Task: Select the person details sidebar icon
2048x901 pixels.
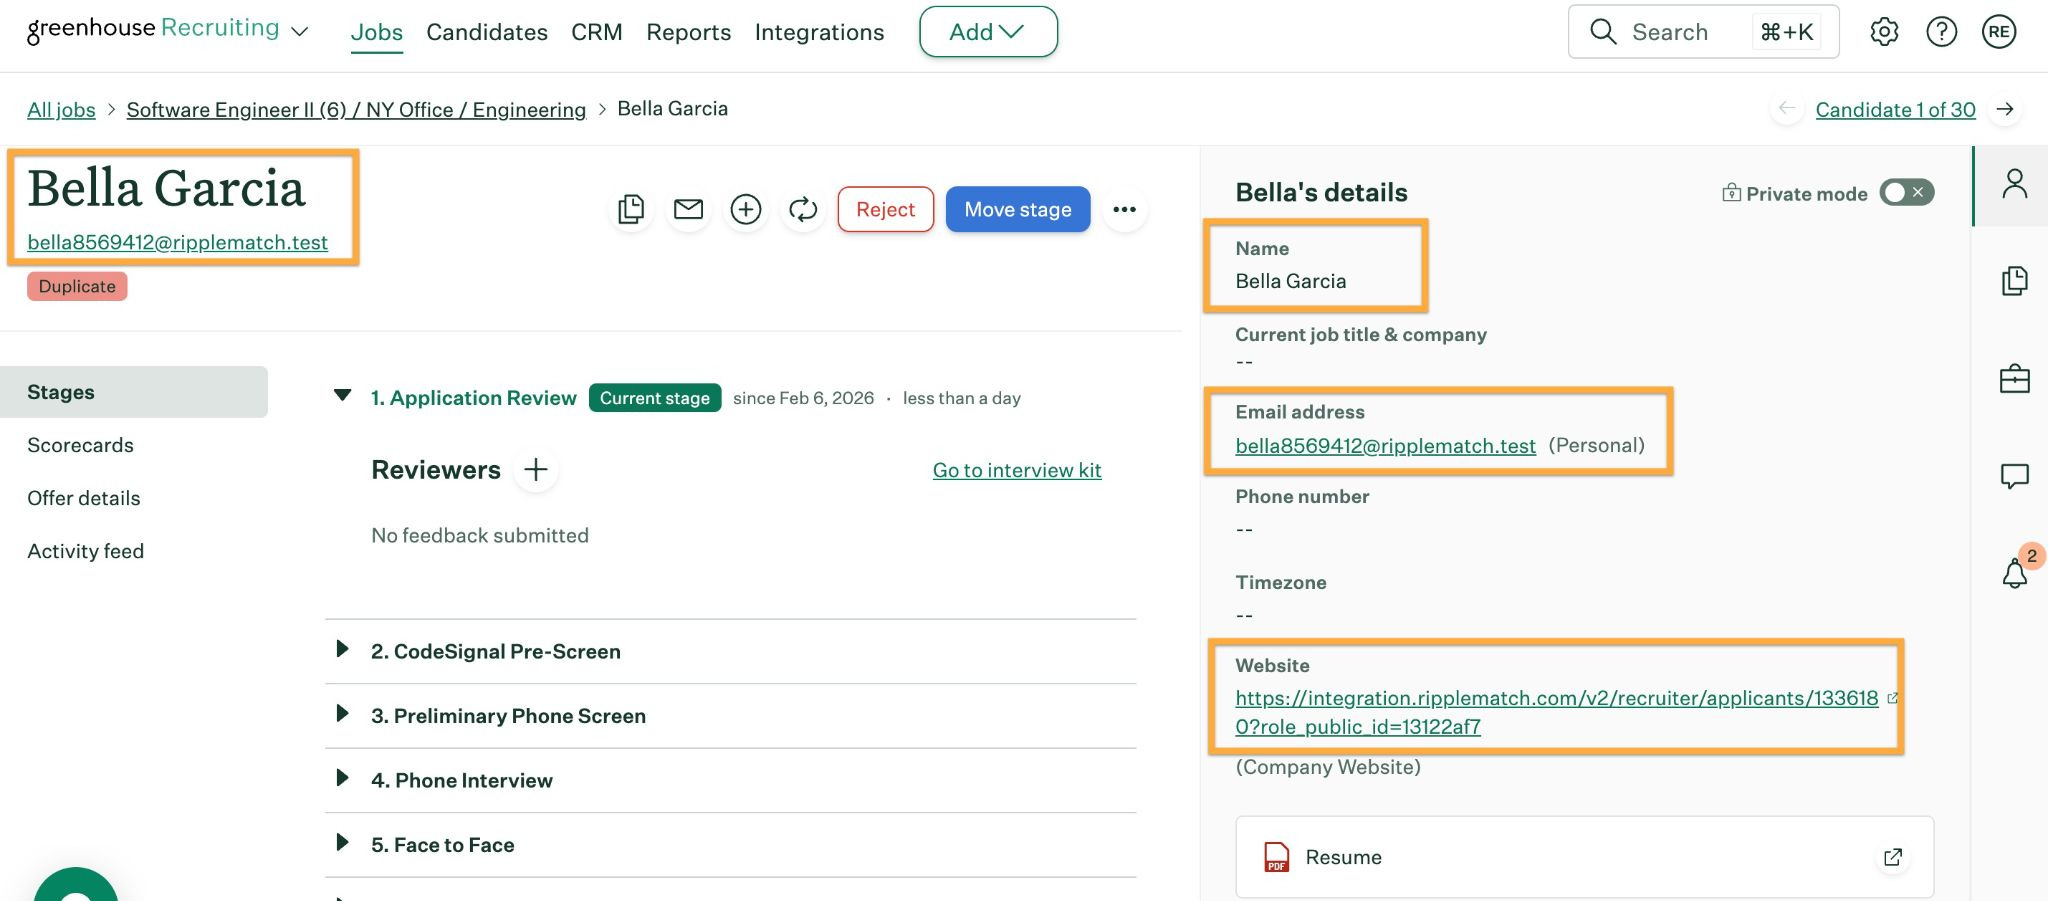Action: 2014,184
